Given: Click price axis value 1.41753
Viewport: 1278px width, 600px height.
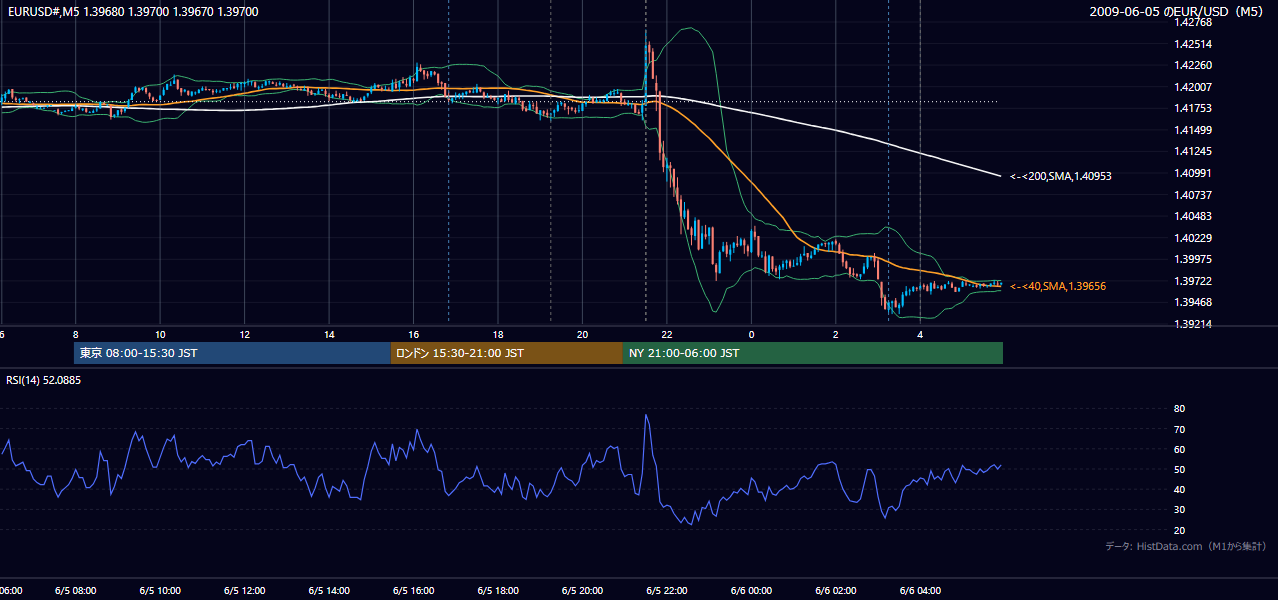Looking at the screenshot, I should [1193, 108].
